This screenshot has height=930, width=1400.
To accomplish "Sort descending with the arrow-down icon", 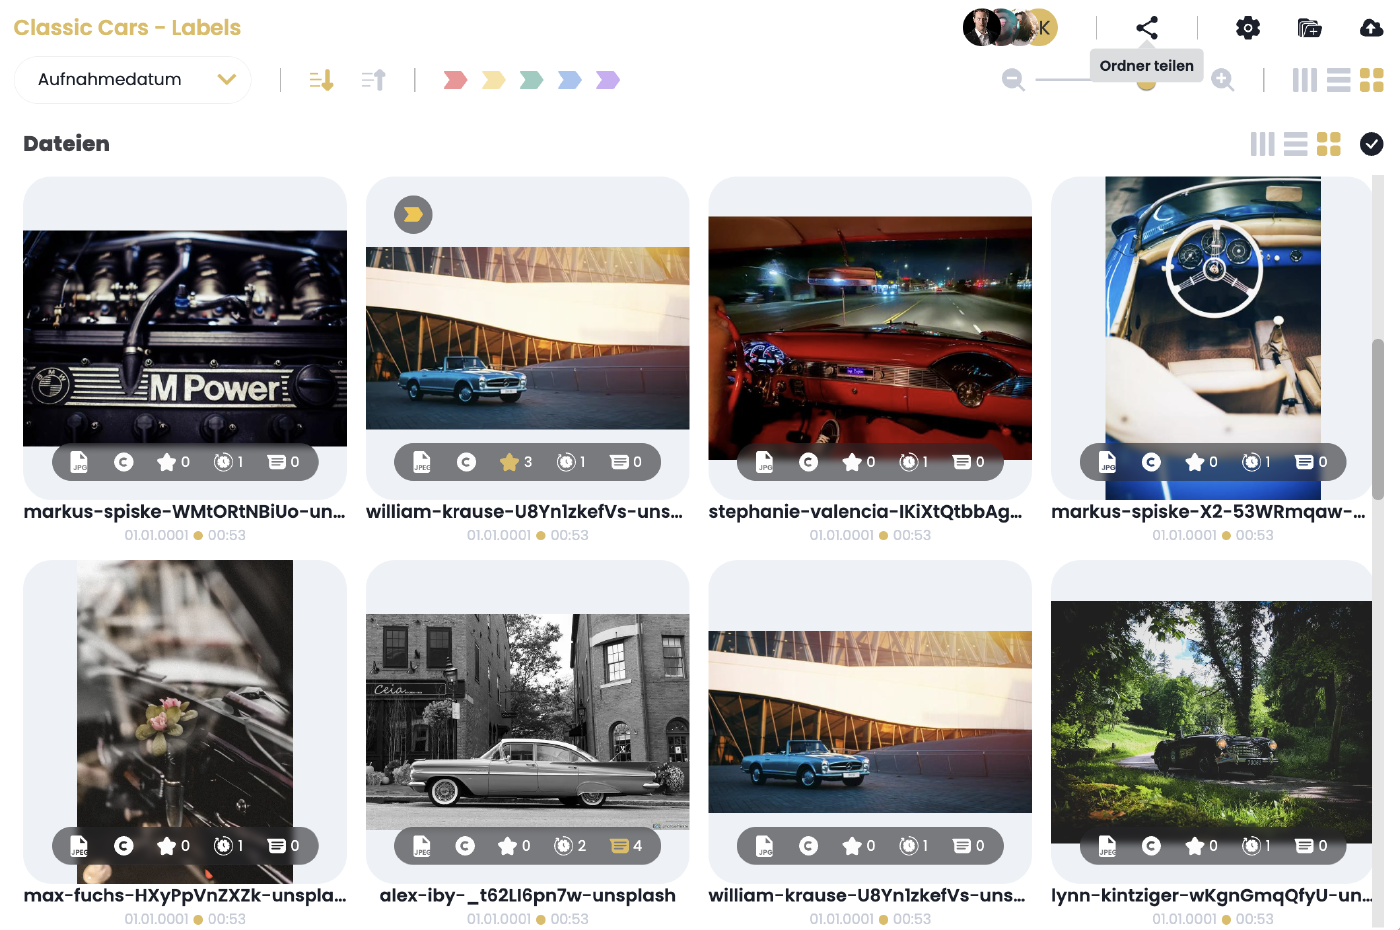I will [x=321, y=80].
